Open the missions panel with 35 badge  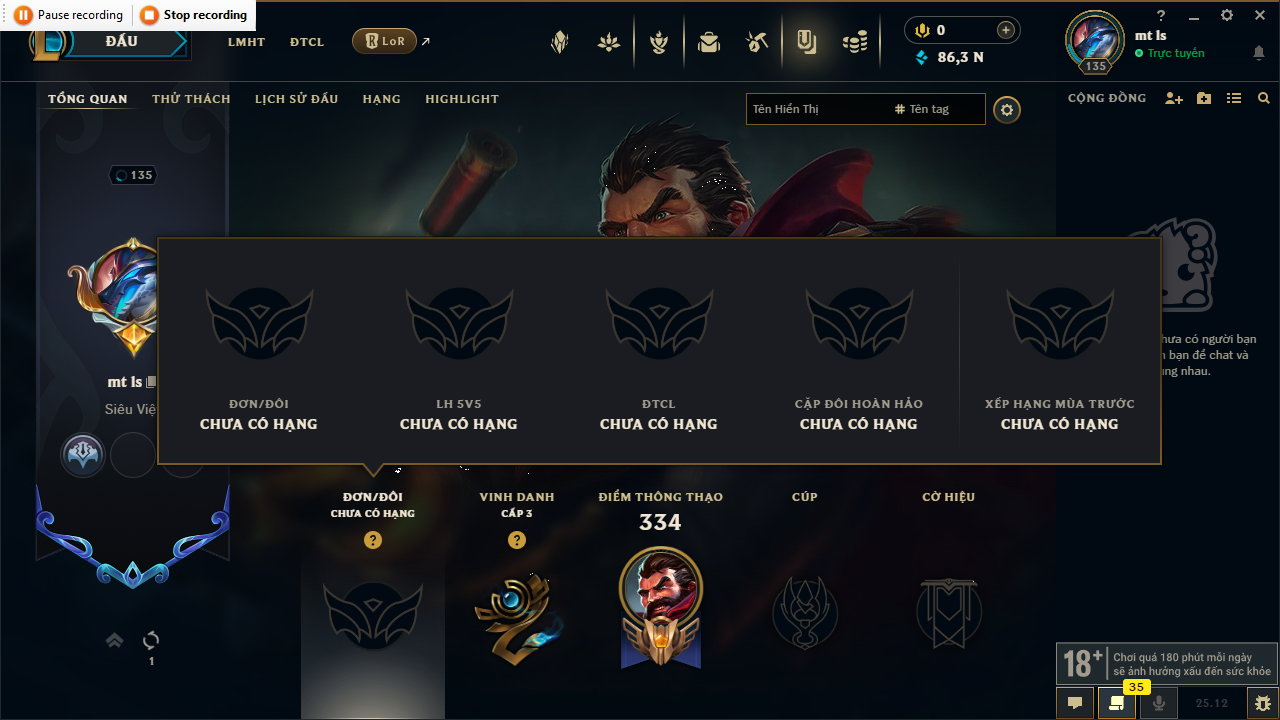click(x=1116, y=703)
